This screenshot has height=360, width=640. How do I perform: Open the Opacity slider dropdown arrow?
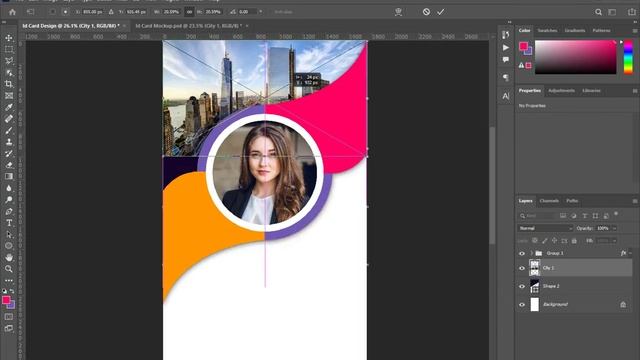click(614, 228)
